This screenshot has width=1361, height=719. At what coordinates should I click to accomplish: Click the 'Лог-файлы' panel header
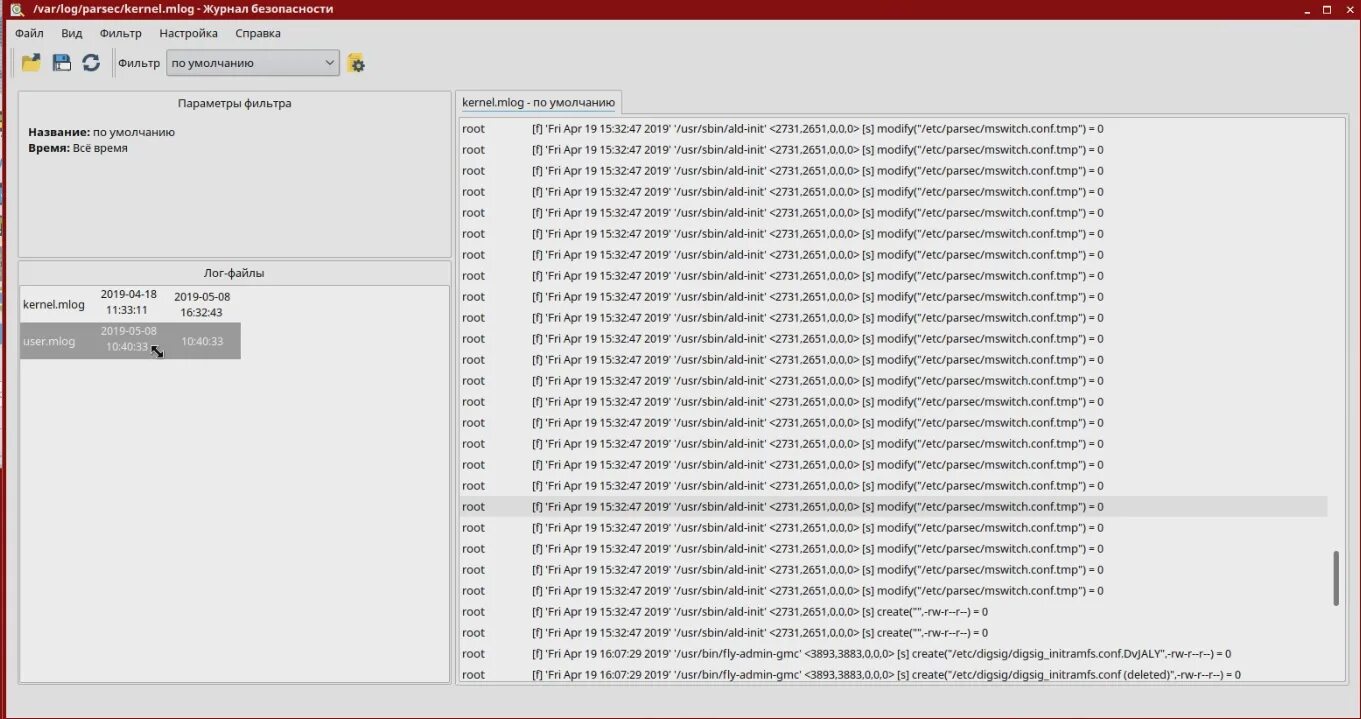point(235,273)
